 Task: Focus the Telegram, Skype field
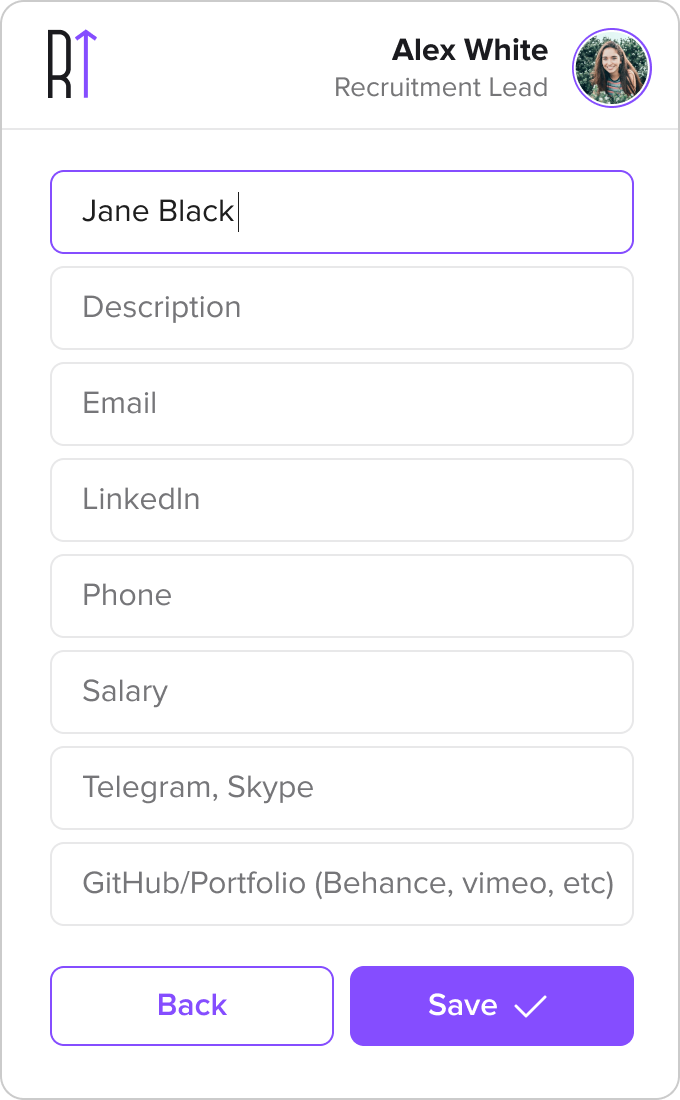pos(341,788)
